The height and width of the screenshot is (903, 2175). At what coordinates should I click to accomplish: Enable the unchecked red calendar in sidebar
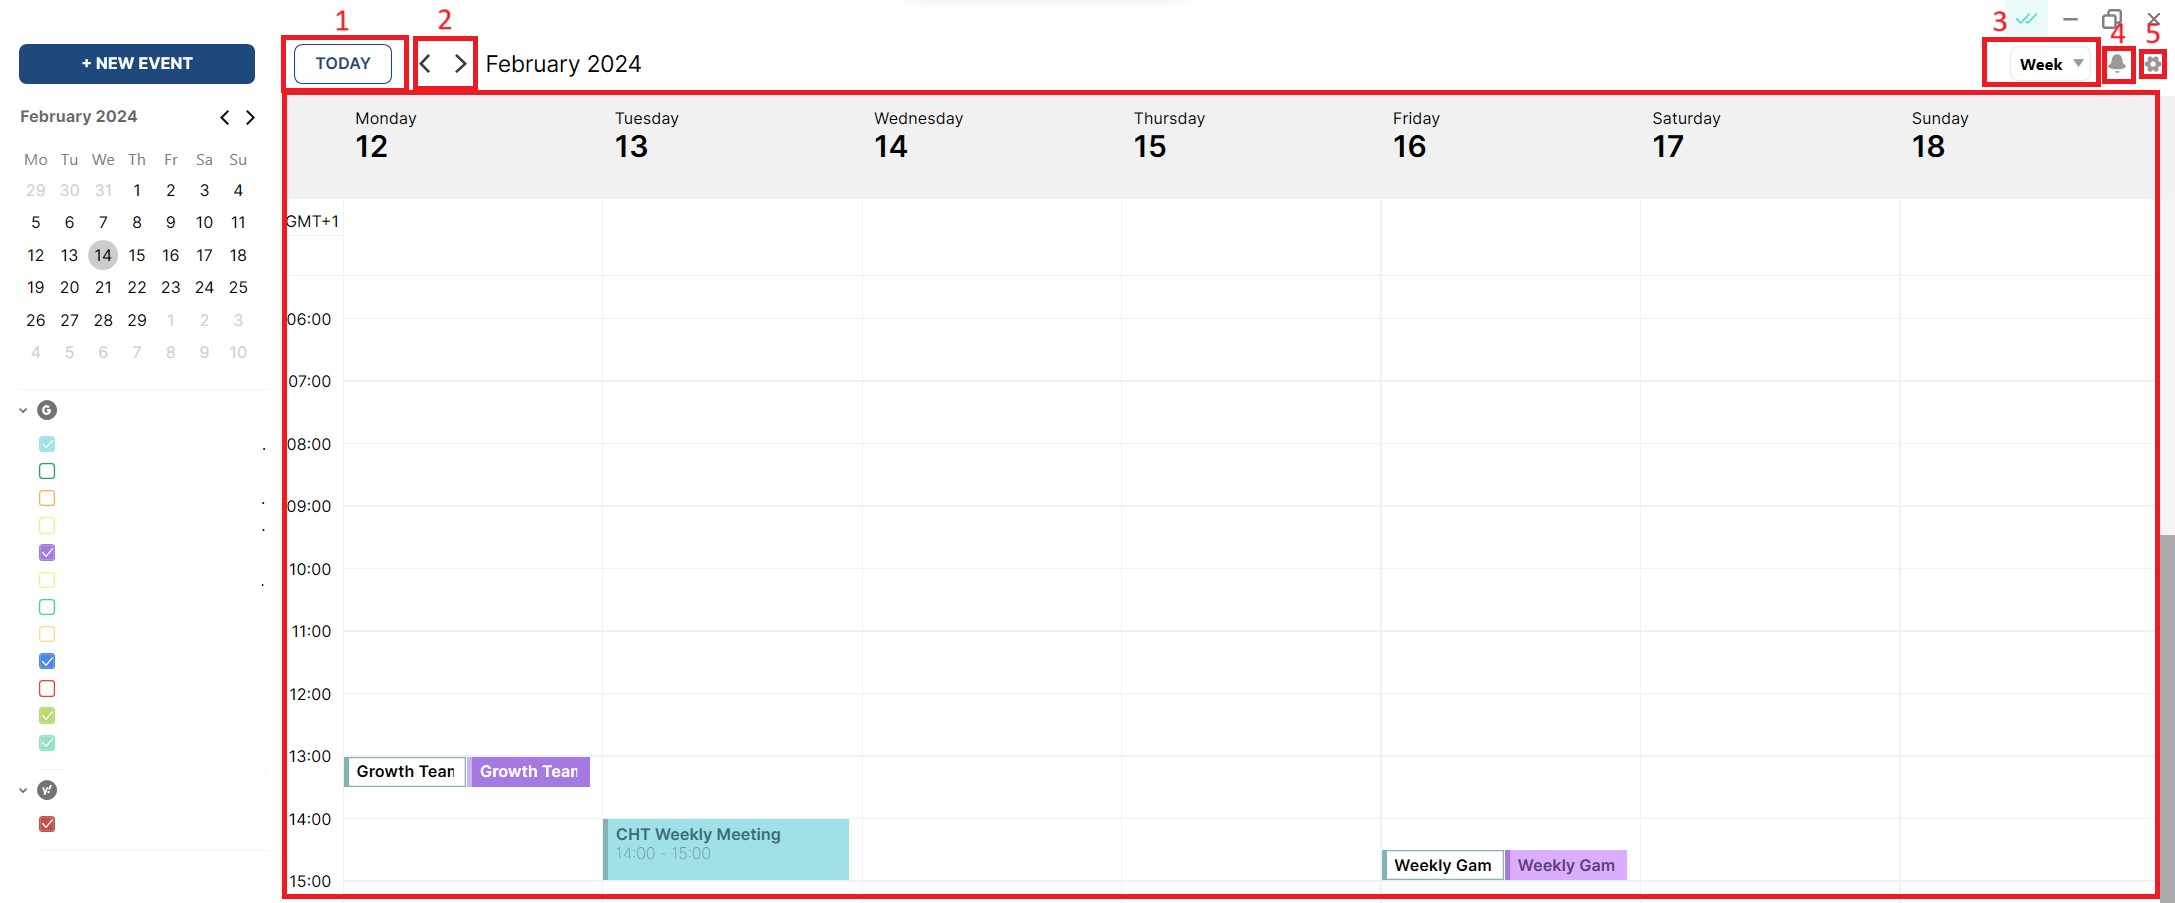click(x=46, y=688)
